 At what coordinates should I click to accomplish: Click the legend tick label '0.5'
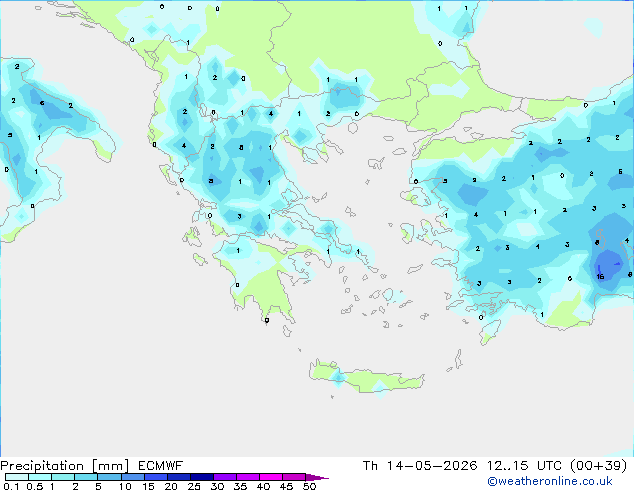click(x=35, y=486)
